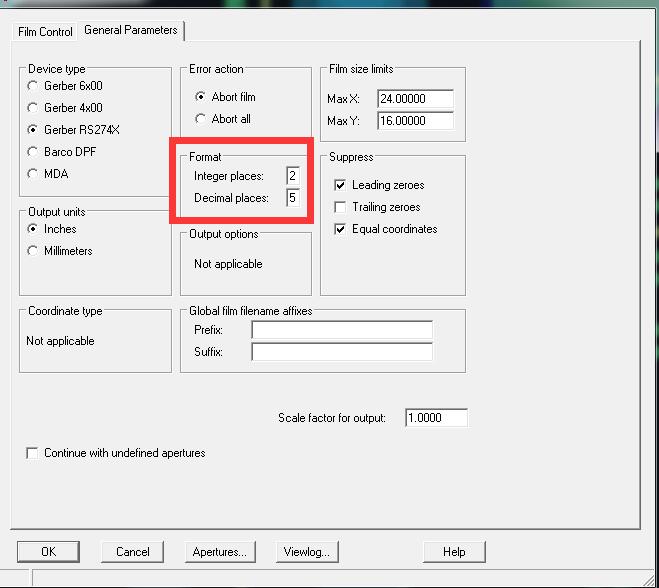Confirm settings with the OK button
Viewport: 659px width, 588px height.
pyautogui.click(x=48, y=552)
